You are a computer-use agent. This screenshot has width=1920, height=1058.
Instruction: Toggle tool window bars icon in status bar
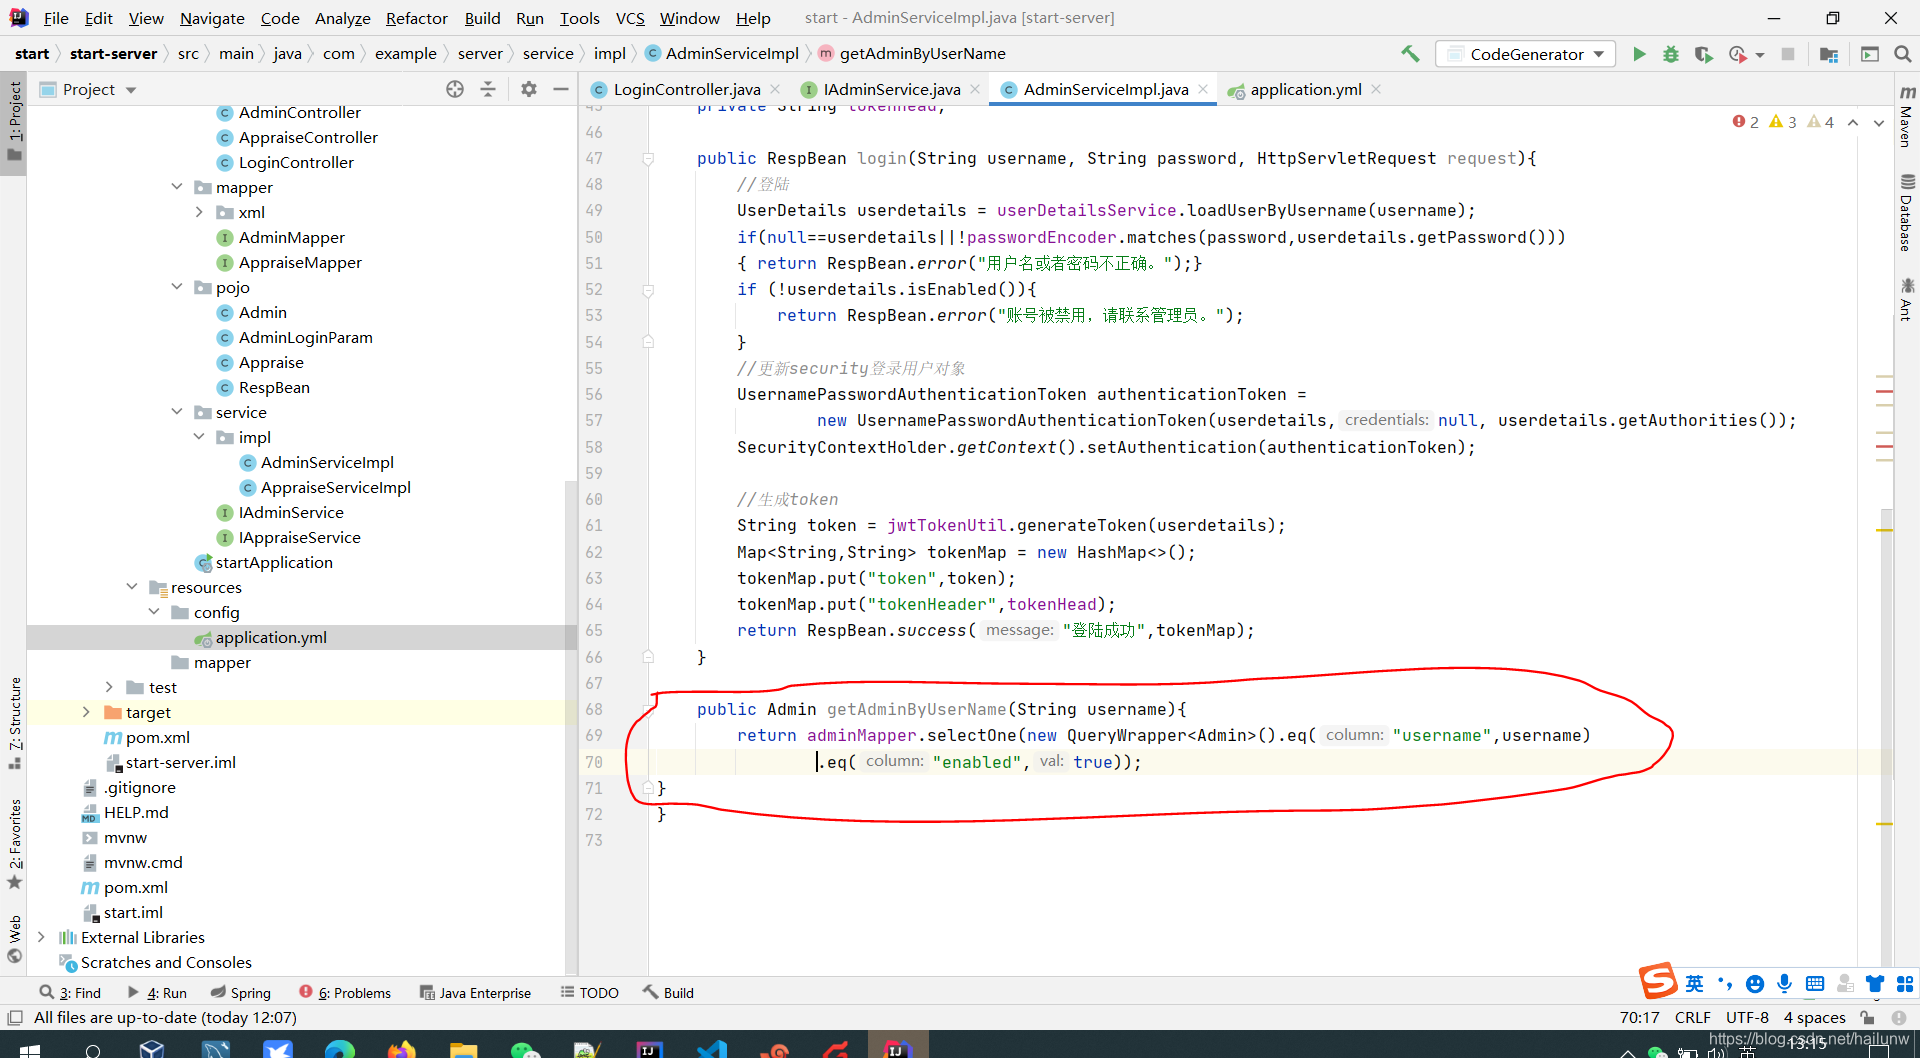tap(15, 1017)
